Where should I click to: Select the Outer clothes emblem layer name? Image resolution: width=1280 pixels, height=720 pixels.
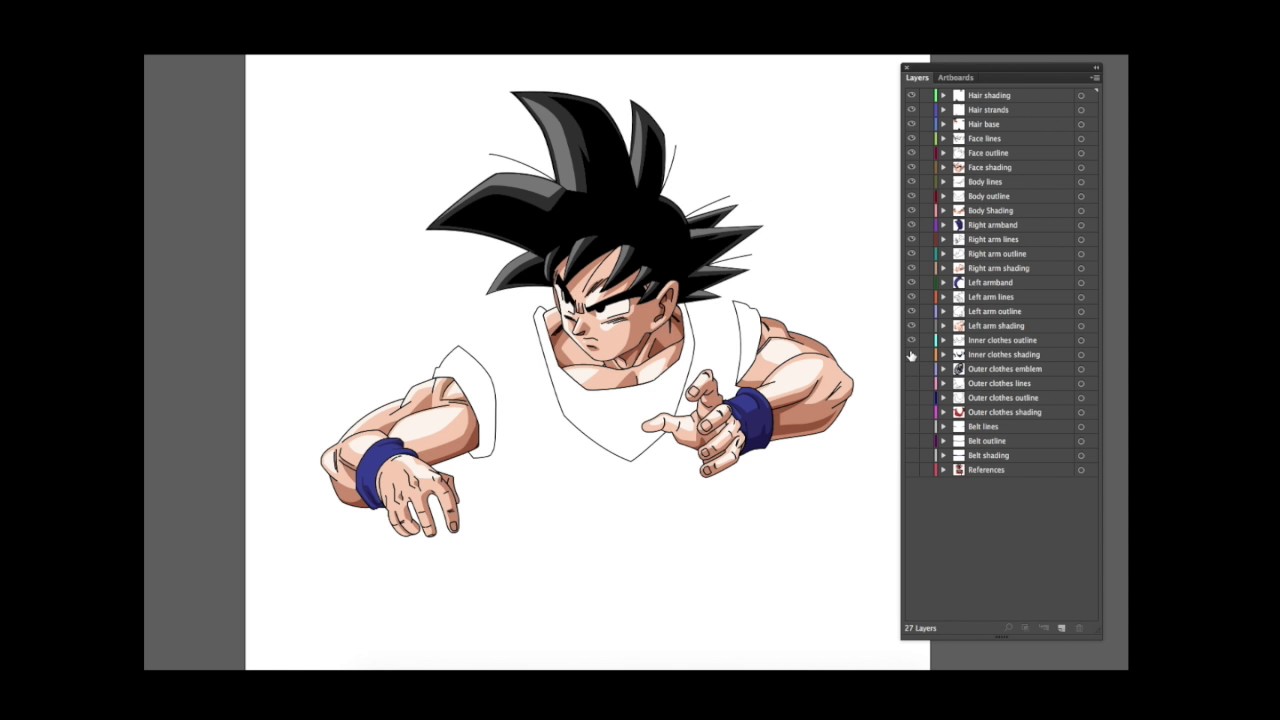[x=1005, y=369]
